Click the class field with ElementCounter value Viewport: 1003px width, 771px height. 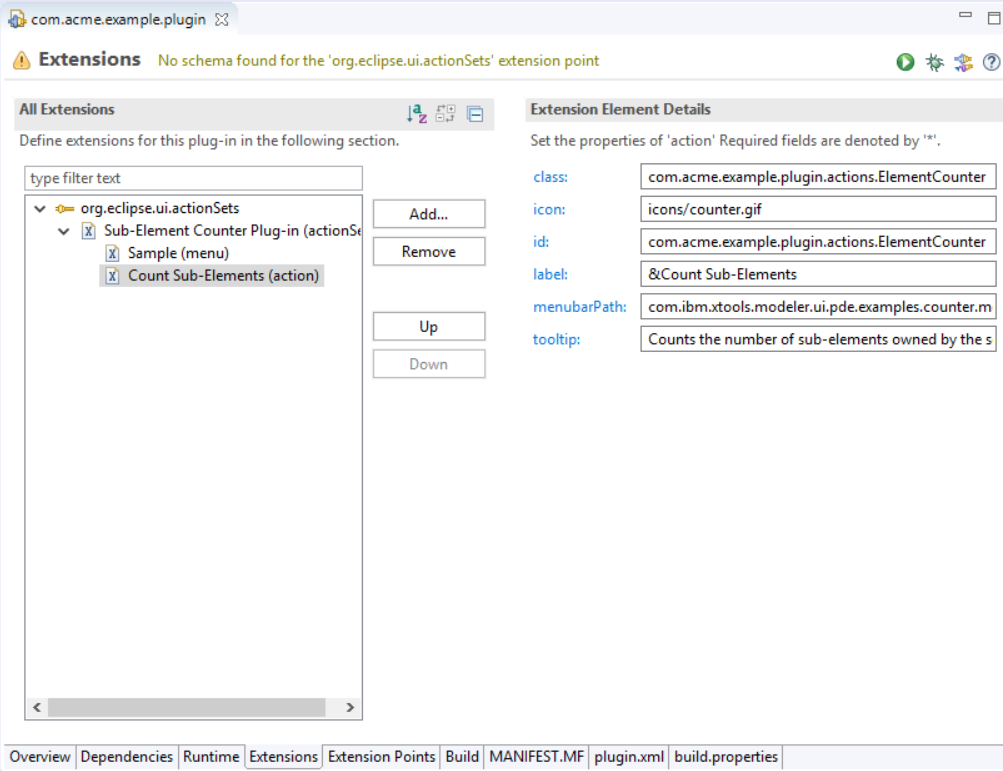point(818,177)
